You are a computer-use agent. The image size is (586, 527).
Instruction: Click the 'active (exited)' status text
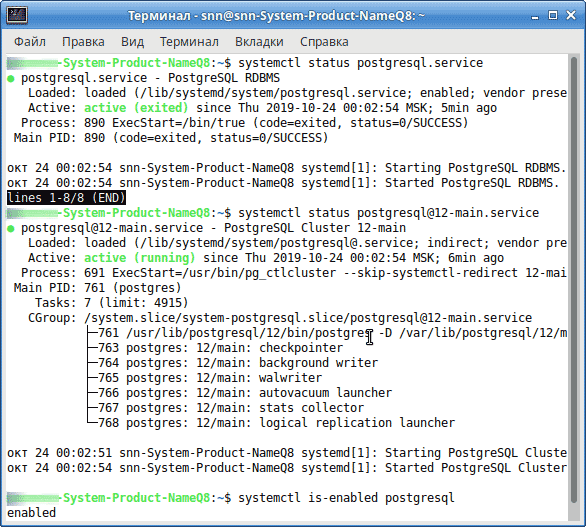click(x=136, y=108)
